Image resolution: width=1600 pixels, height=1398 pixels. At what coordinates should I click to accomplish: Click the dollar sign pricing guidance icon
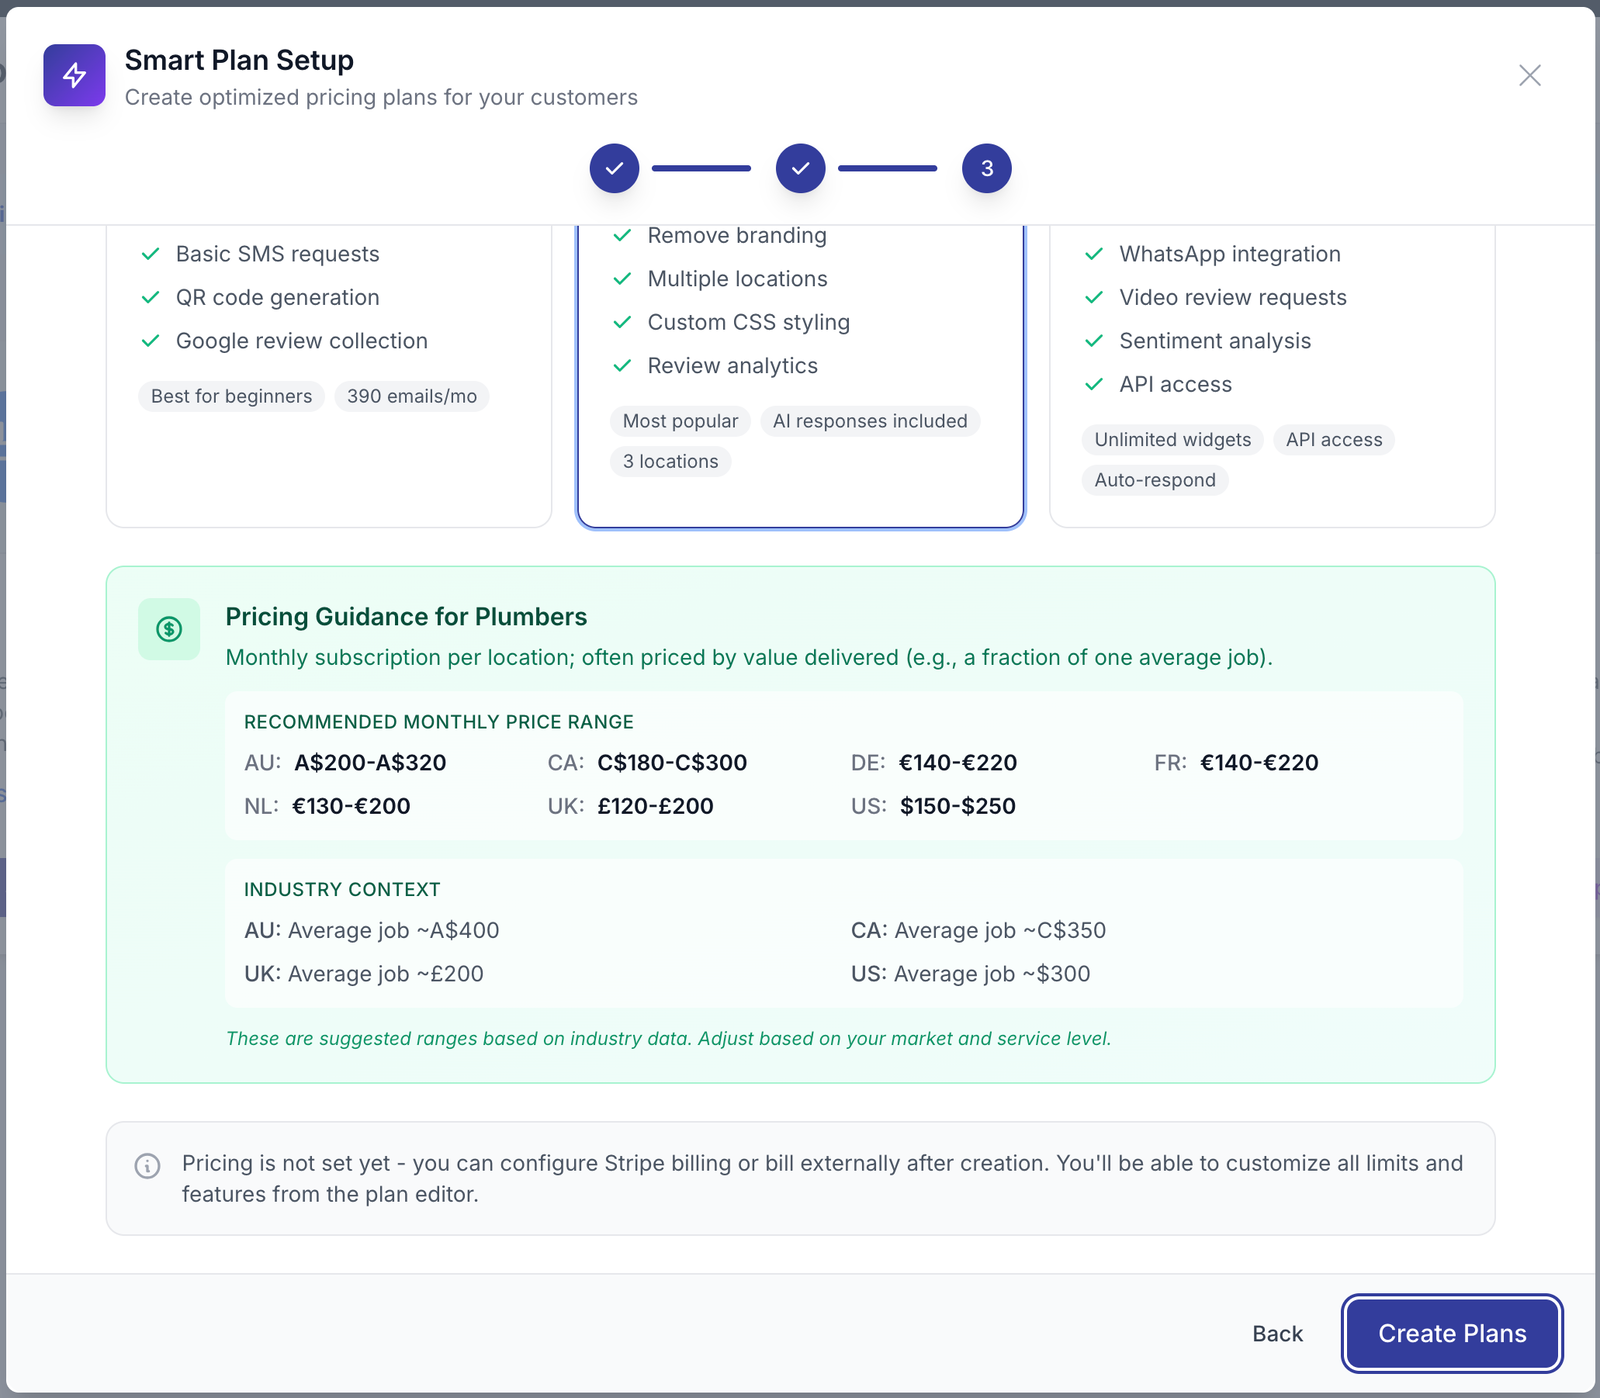168,629
